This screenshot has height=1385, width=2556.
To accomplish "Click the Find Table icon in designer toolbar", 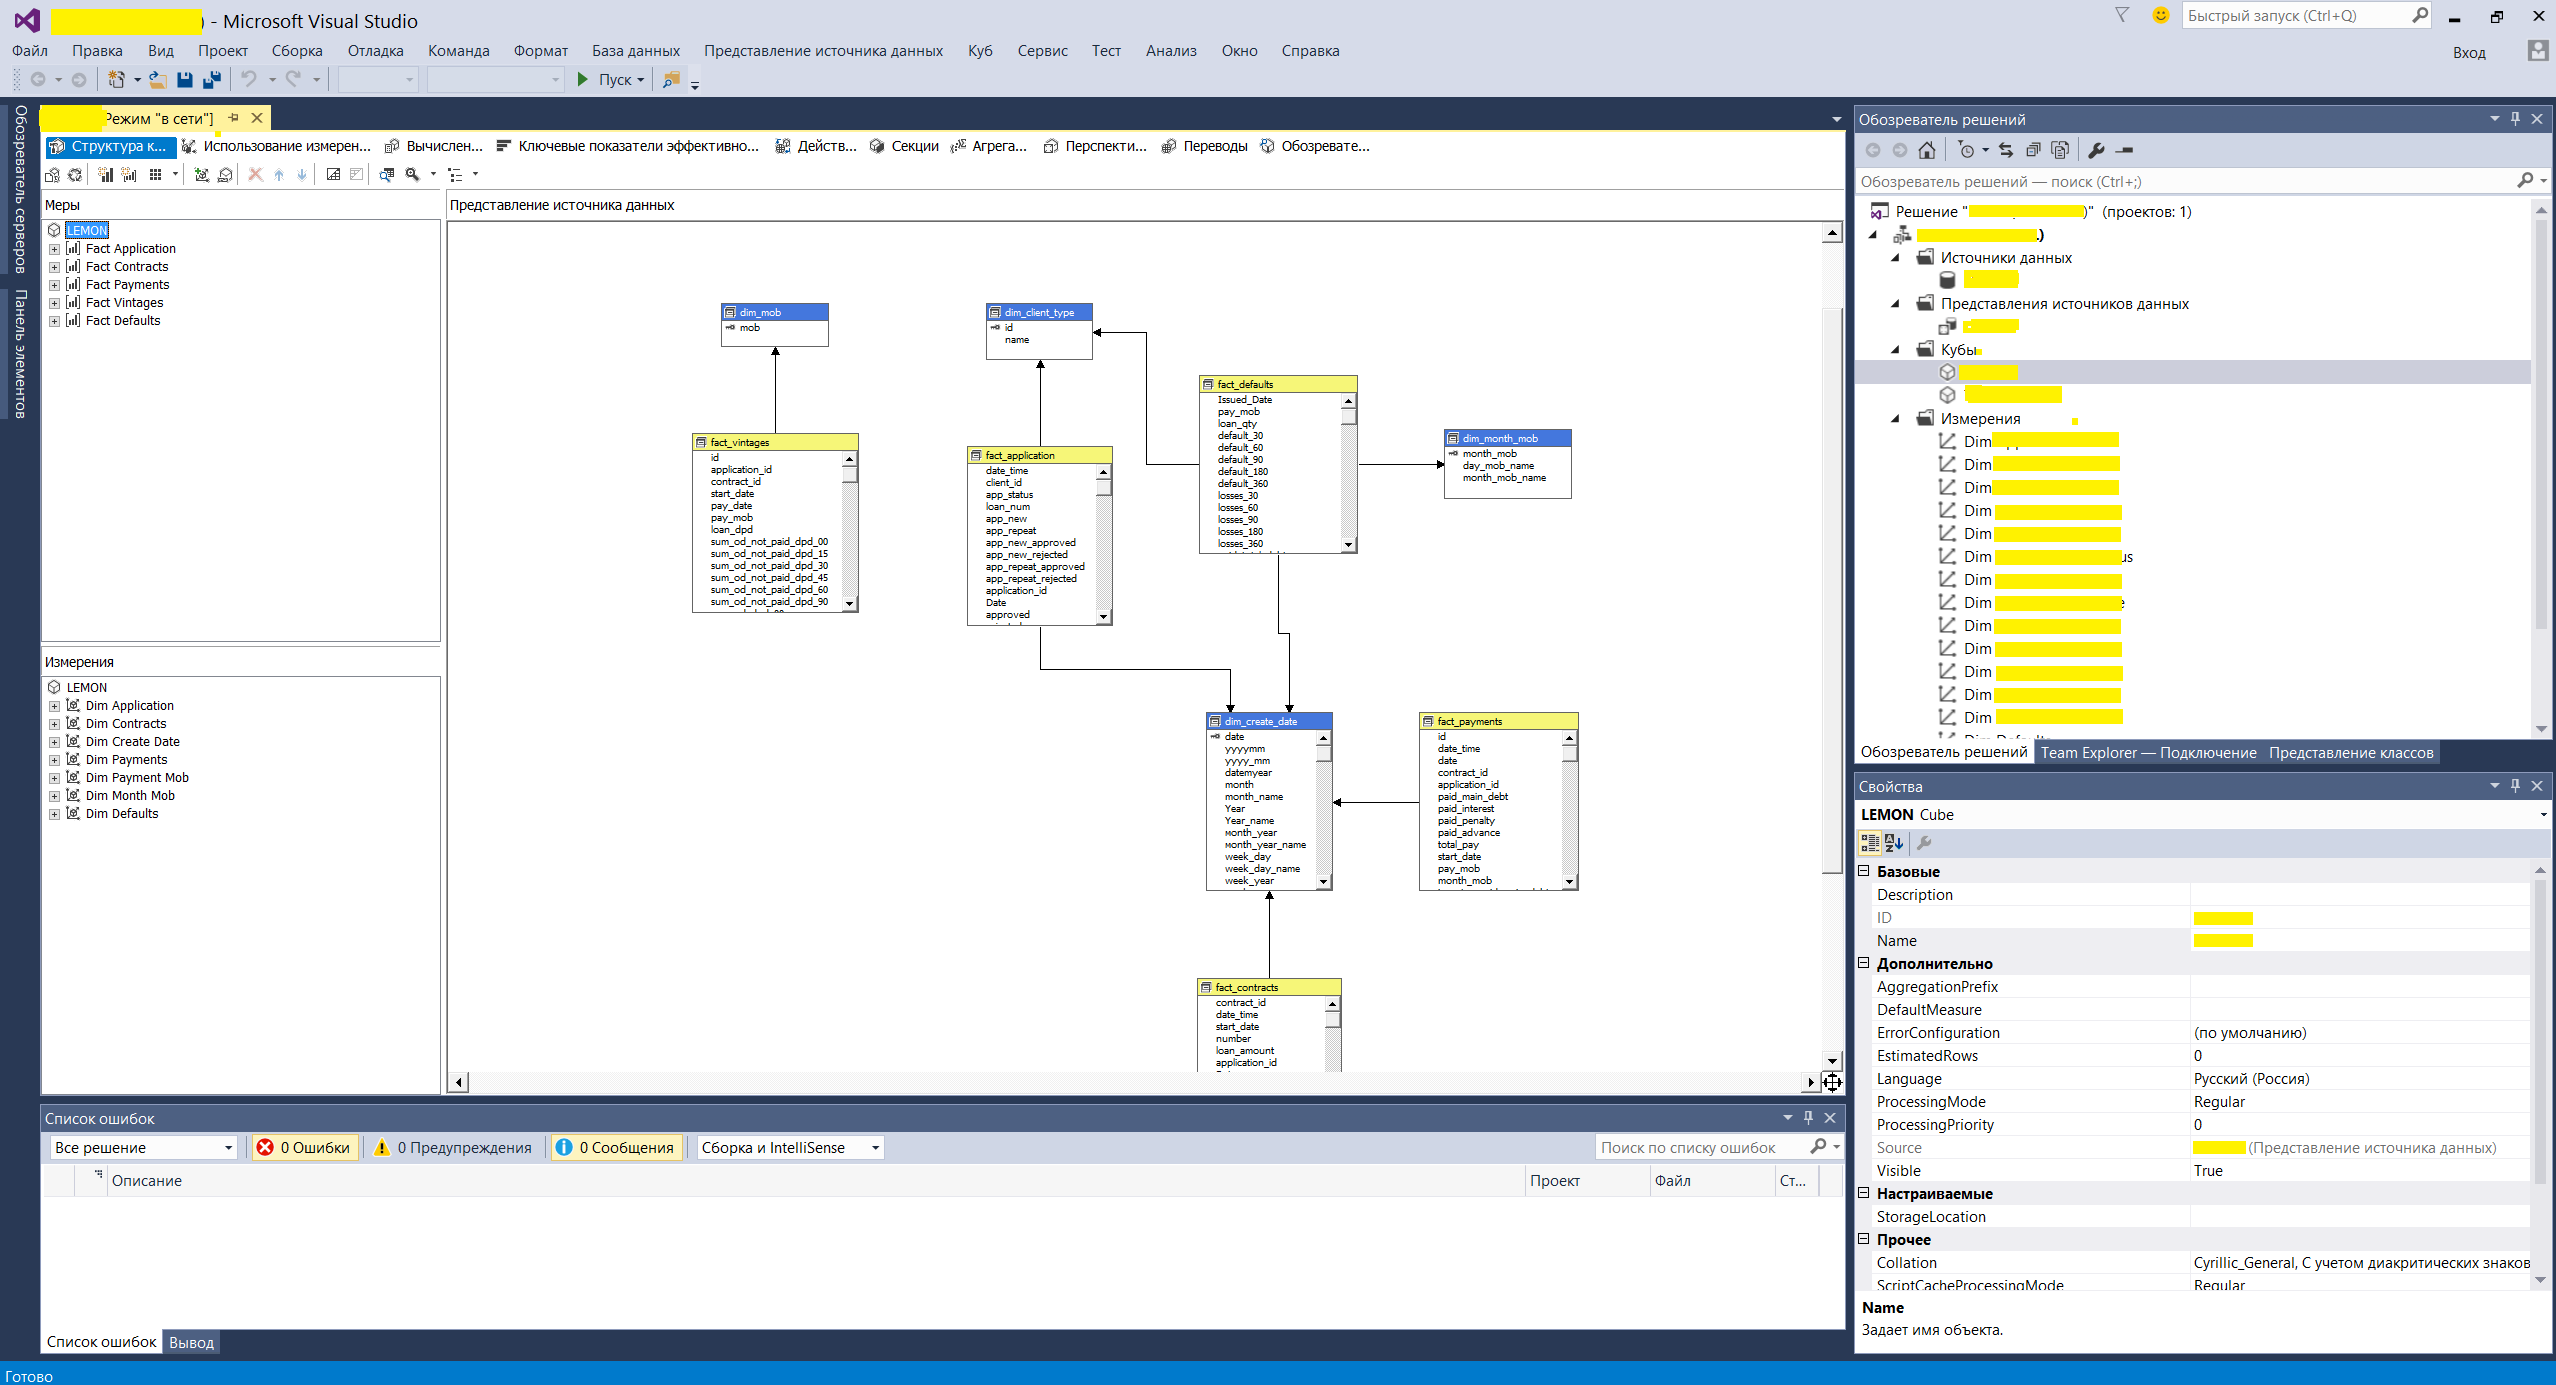I will pyautogui.click(x=386, y=175).
